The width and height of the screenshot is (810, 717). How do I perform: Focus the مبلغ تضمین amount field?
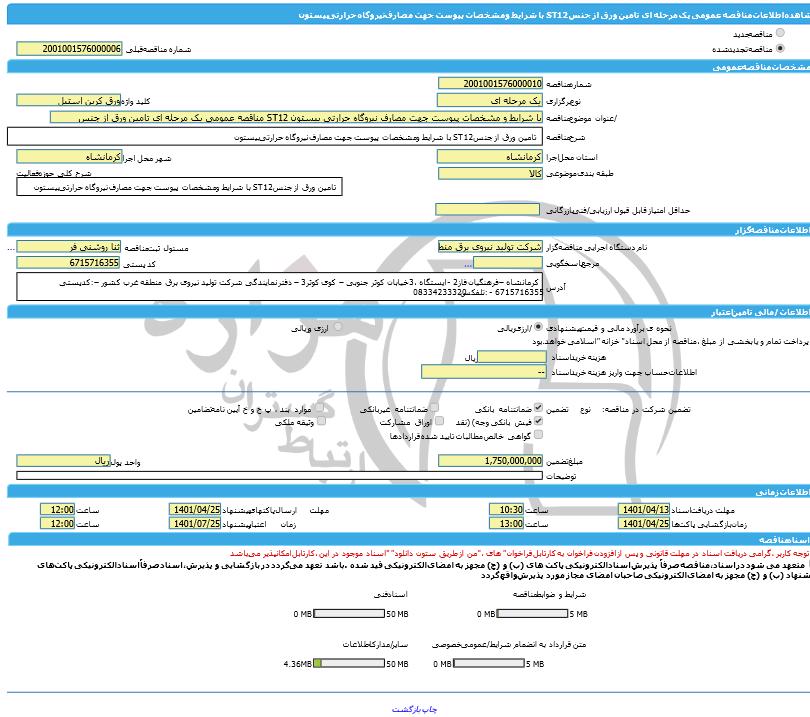(x=491, y=460)
